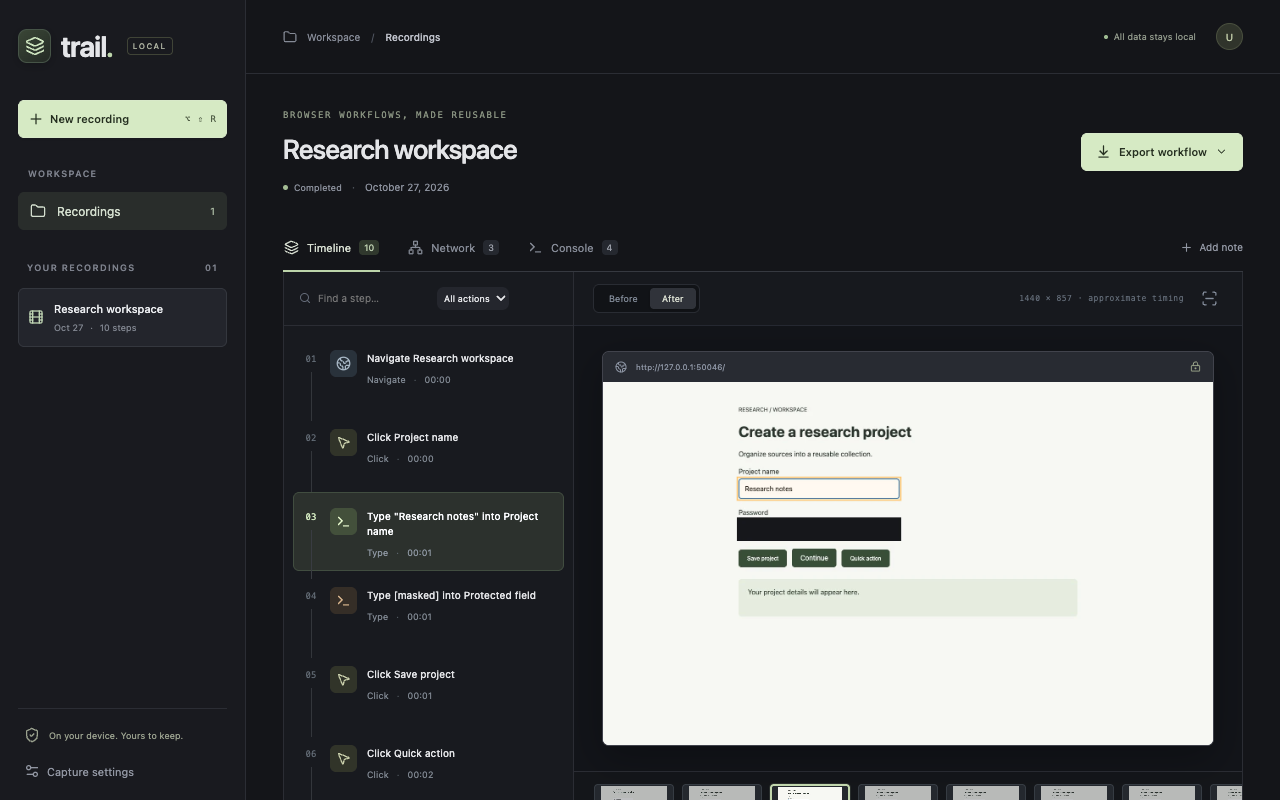Click the Find a step search field

pos(362,298)
